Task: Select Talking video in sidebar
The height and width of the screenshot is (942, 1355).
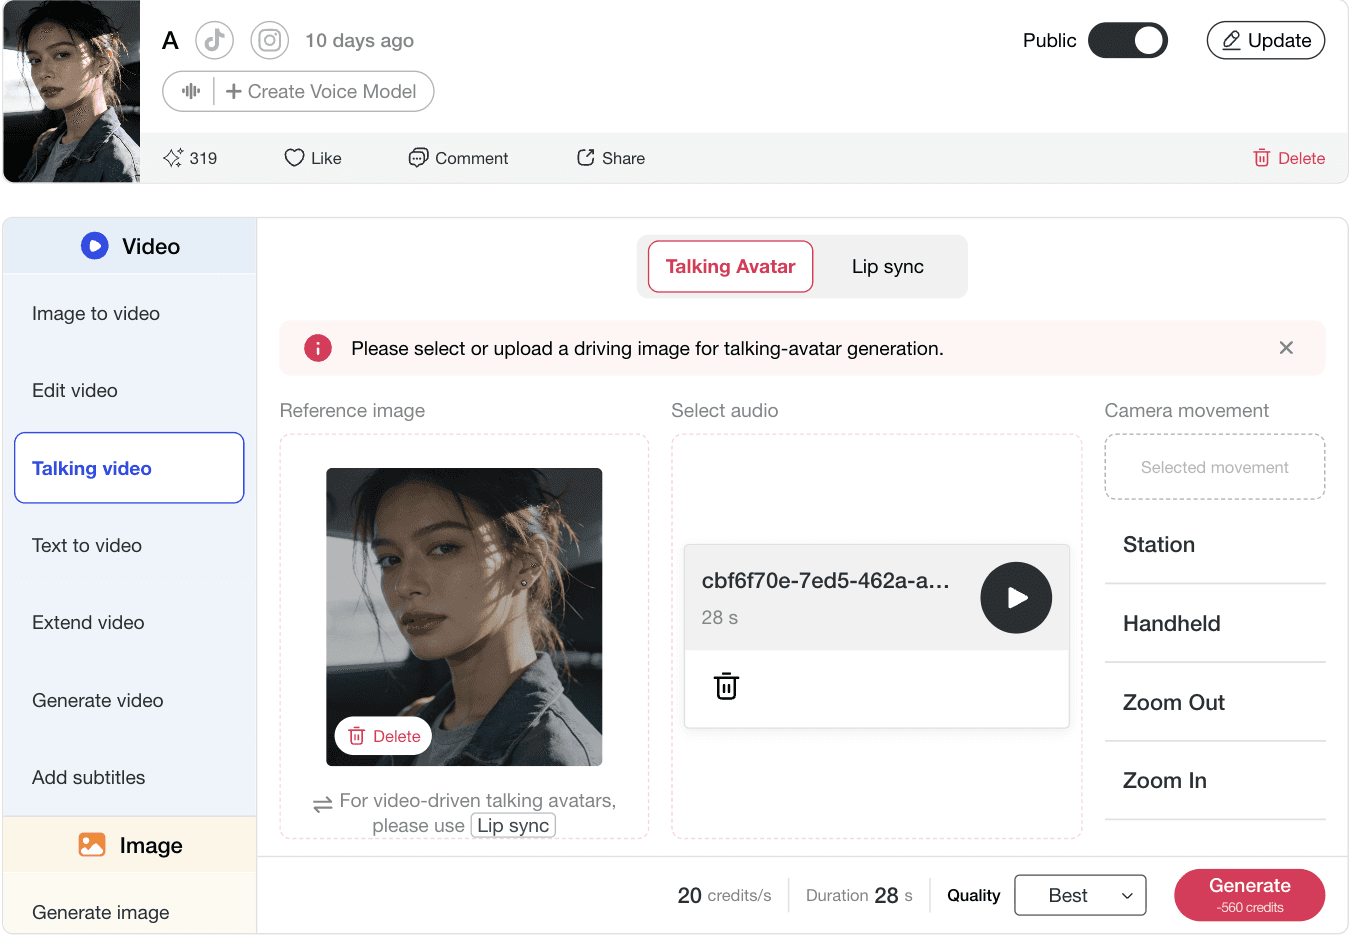Action: [x=129, y=468]
